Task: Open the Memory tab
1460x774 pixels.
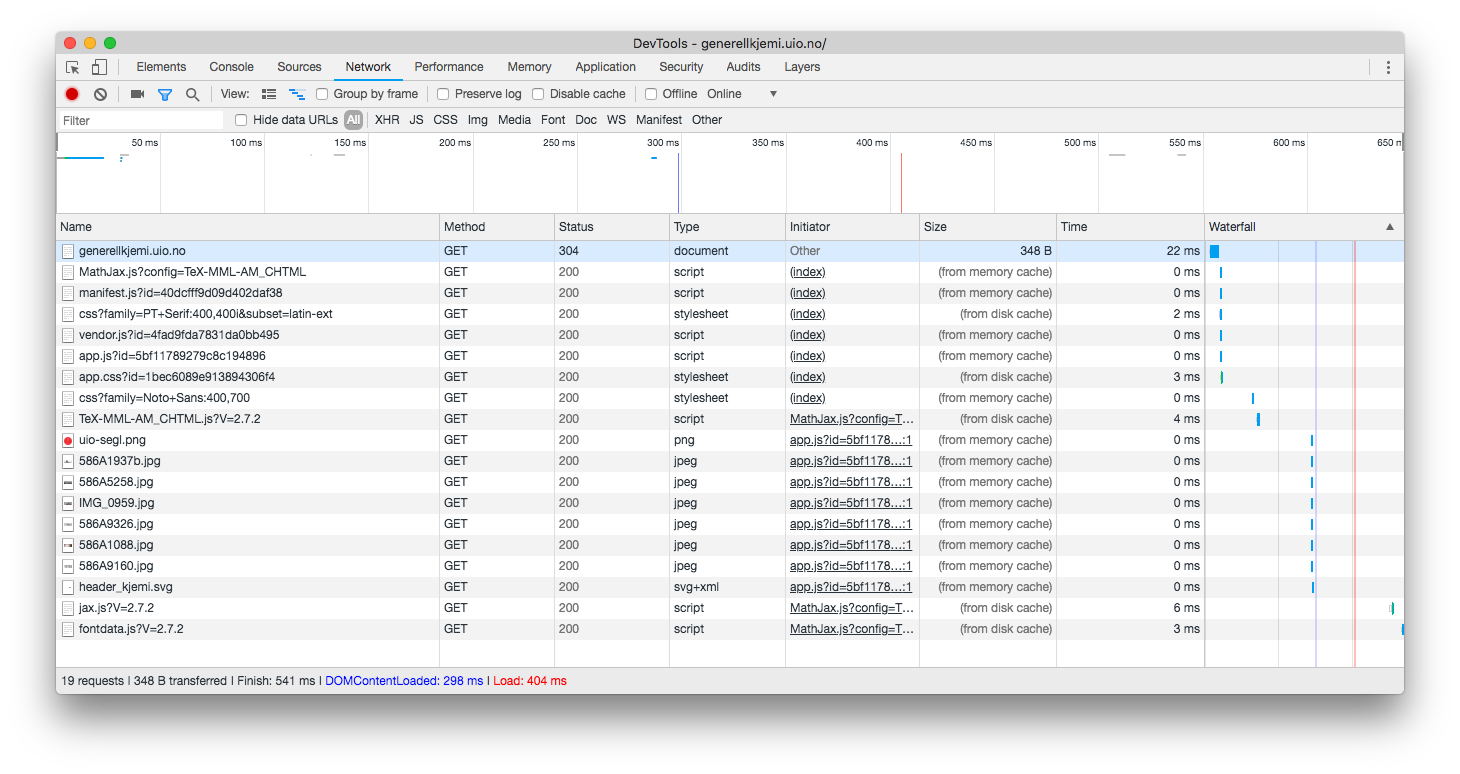Action: pyautogui.click(x=529, y=67)
